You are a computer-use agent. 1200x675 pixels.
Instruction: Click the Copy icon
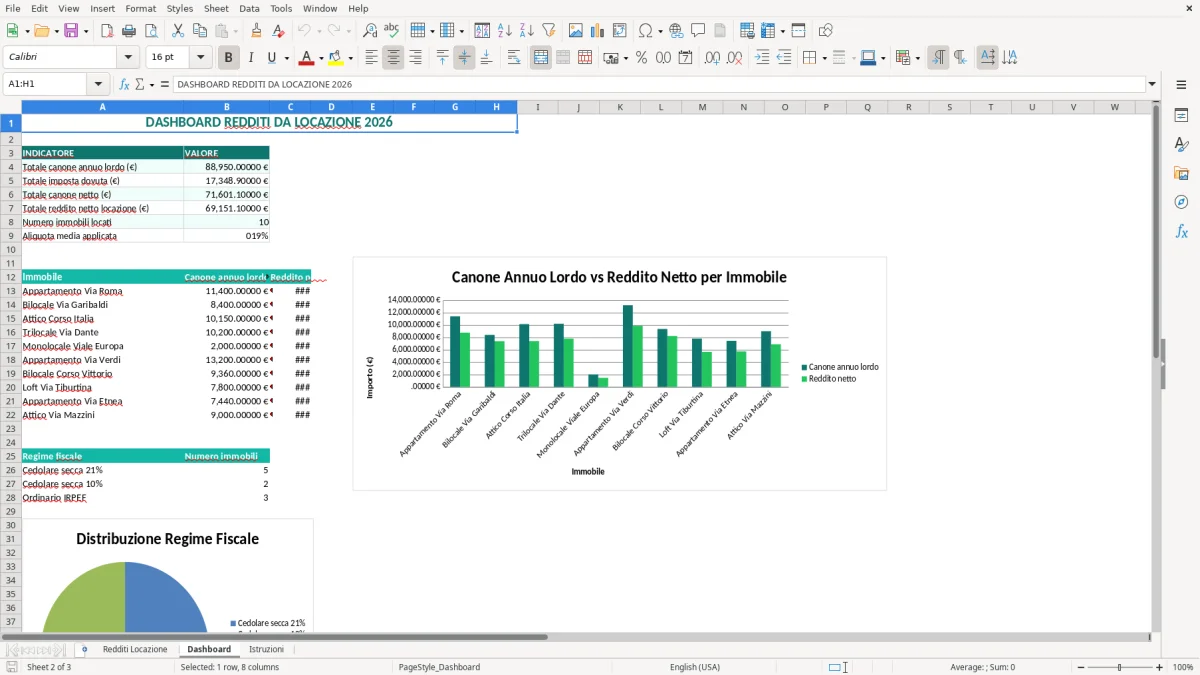coord(200,31)
